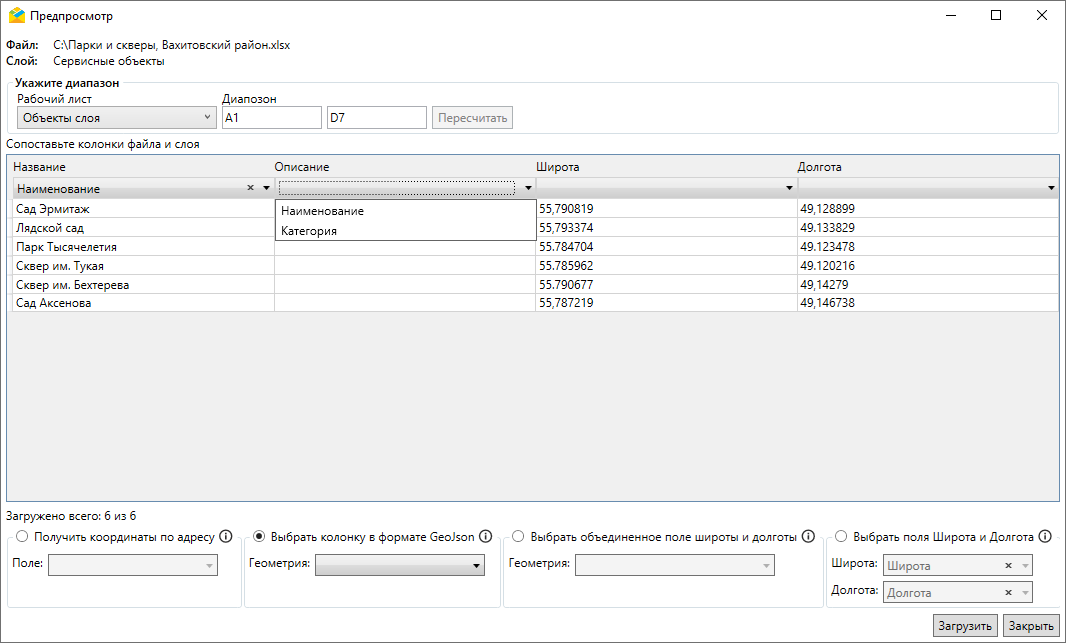Image resolution: width=1066 pixels, height=643 pixels.
Task: Choose Наименование from the dropdown list
Action: tap(323, 211)
